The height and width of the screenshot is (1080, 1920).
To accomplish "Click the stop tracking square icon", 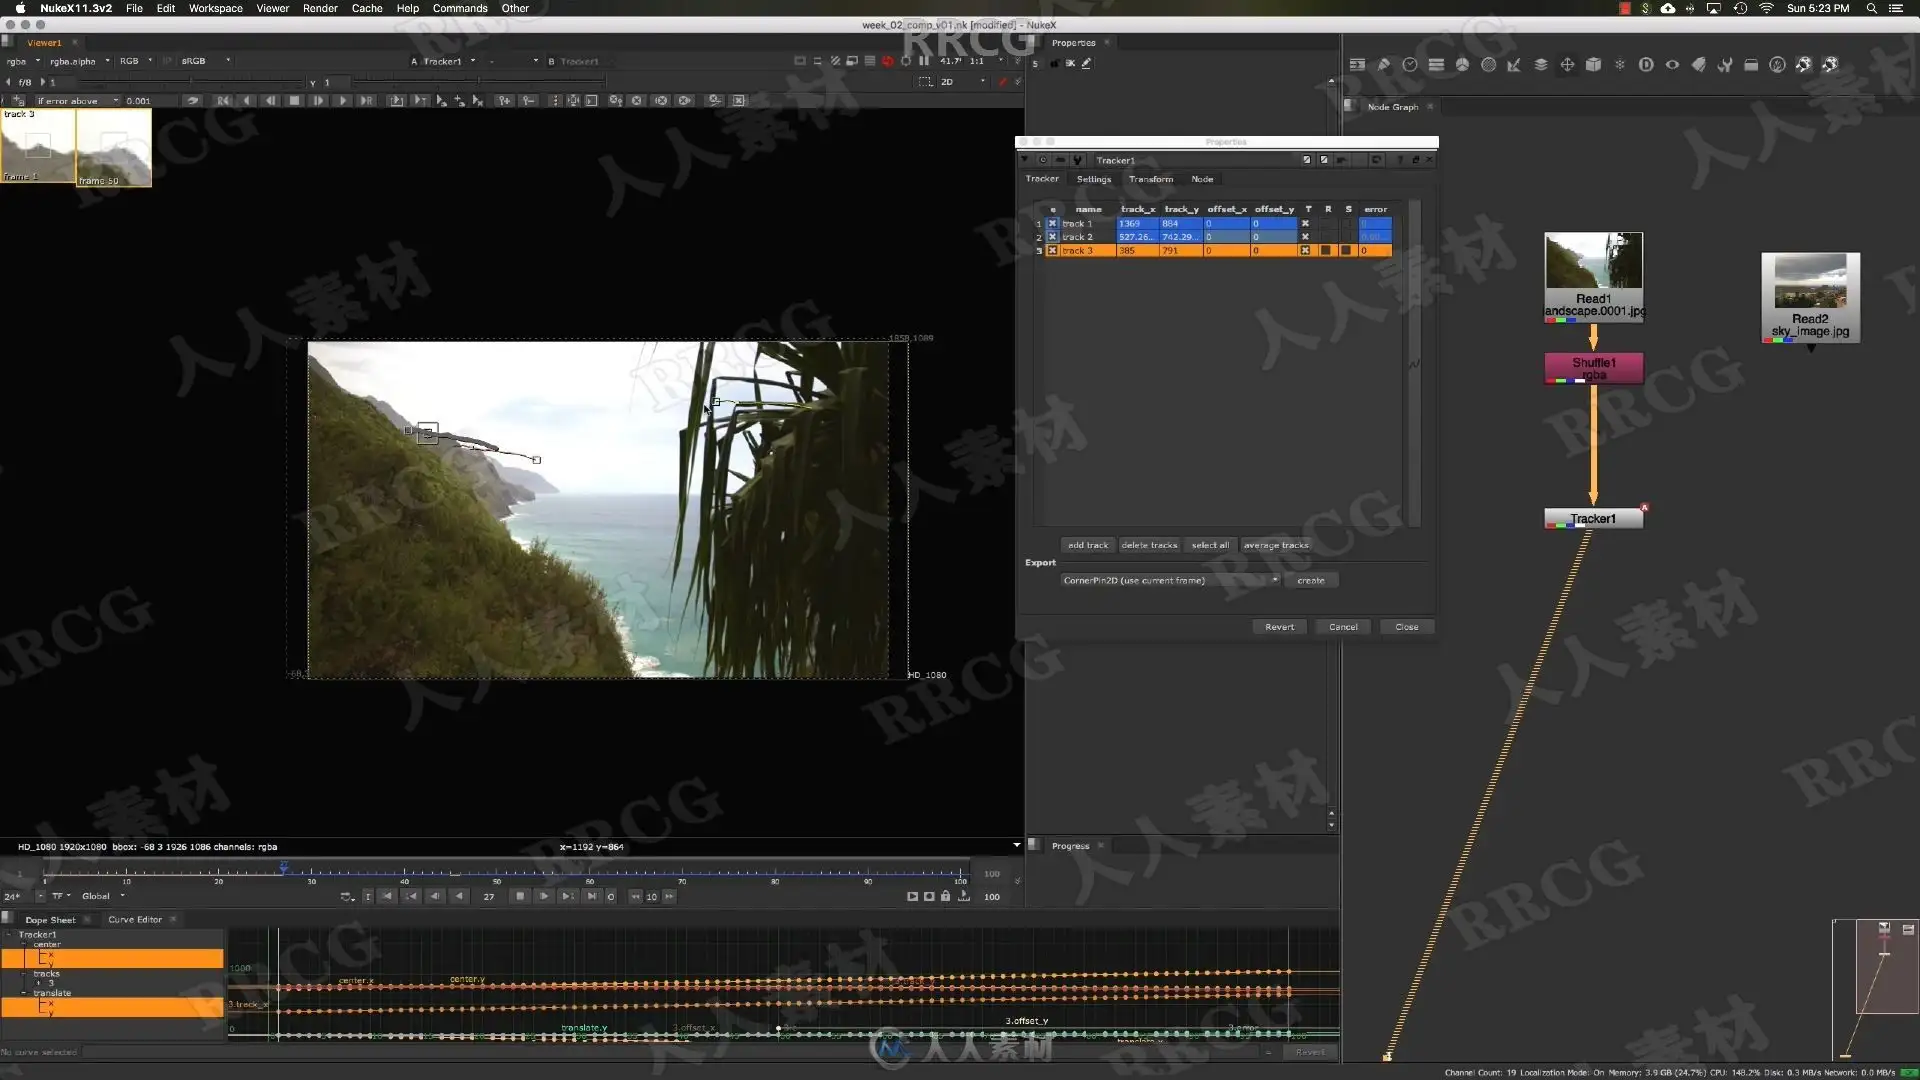I will (294, 101).
